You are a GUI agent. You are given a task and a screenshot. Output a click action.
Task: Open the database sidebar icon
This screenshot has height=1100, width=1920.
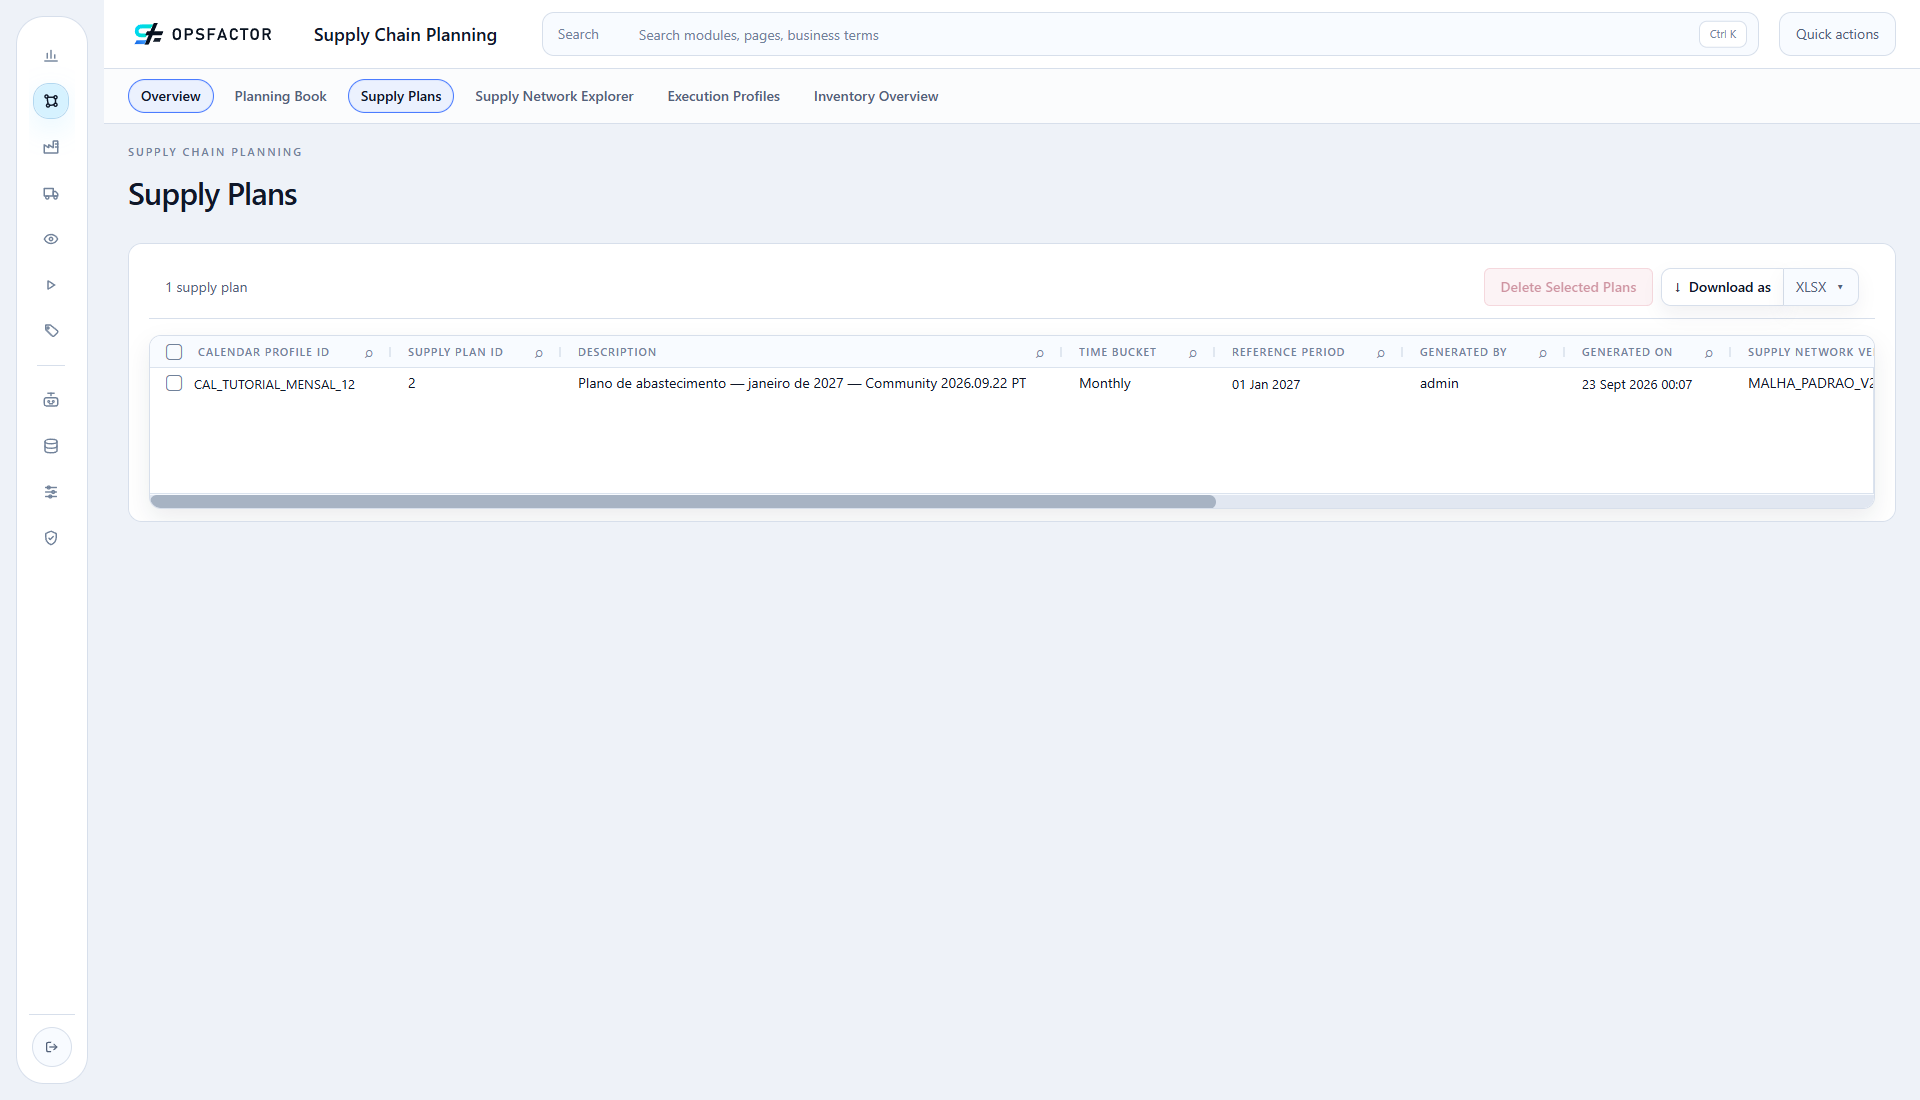tap(51, 447)
